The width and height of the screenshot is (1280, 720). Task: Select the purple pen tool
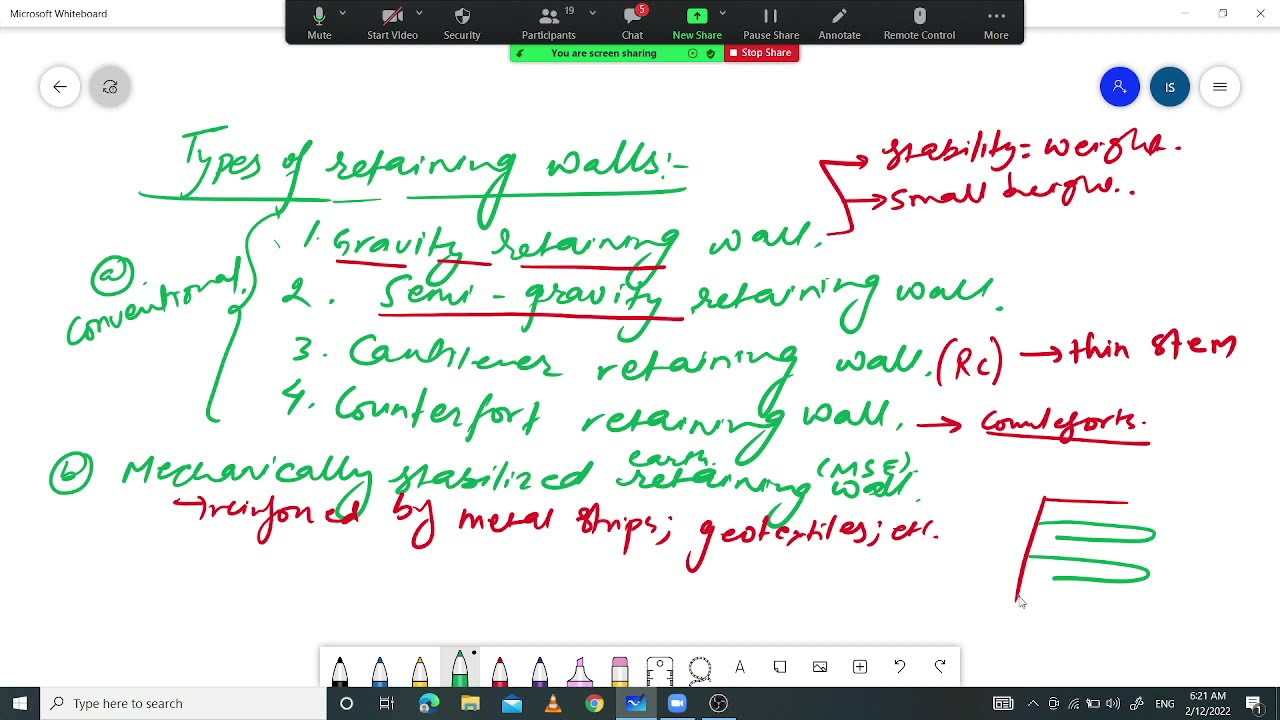tap(540, 670)
